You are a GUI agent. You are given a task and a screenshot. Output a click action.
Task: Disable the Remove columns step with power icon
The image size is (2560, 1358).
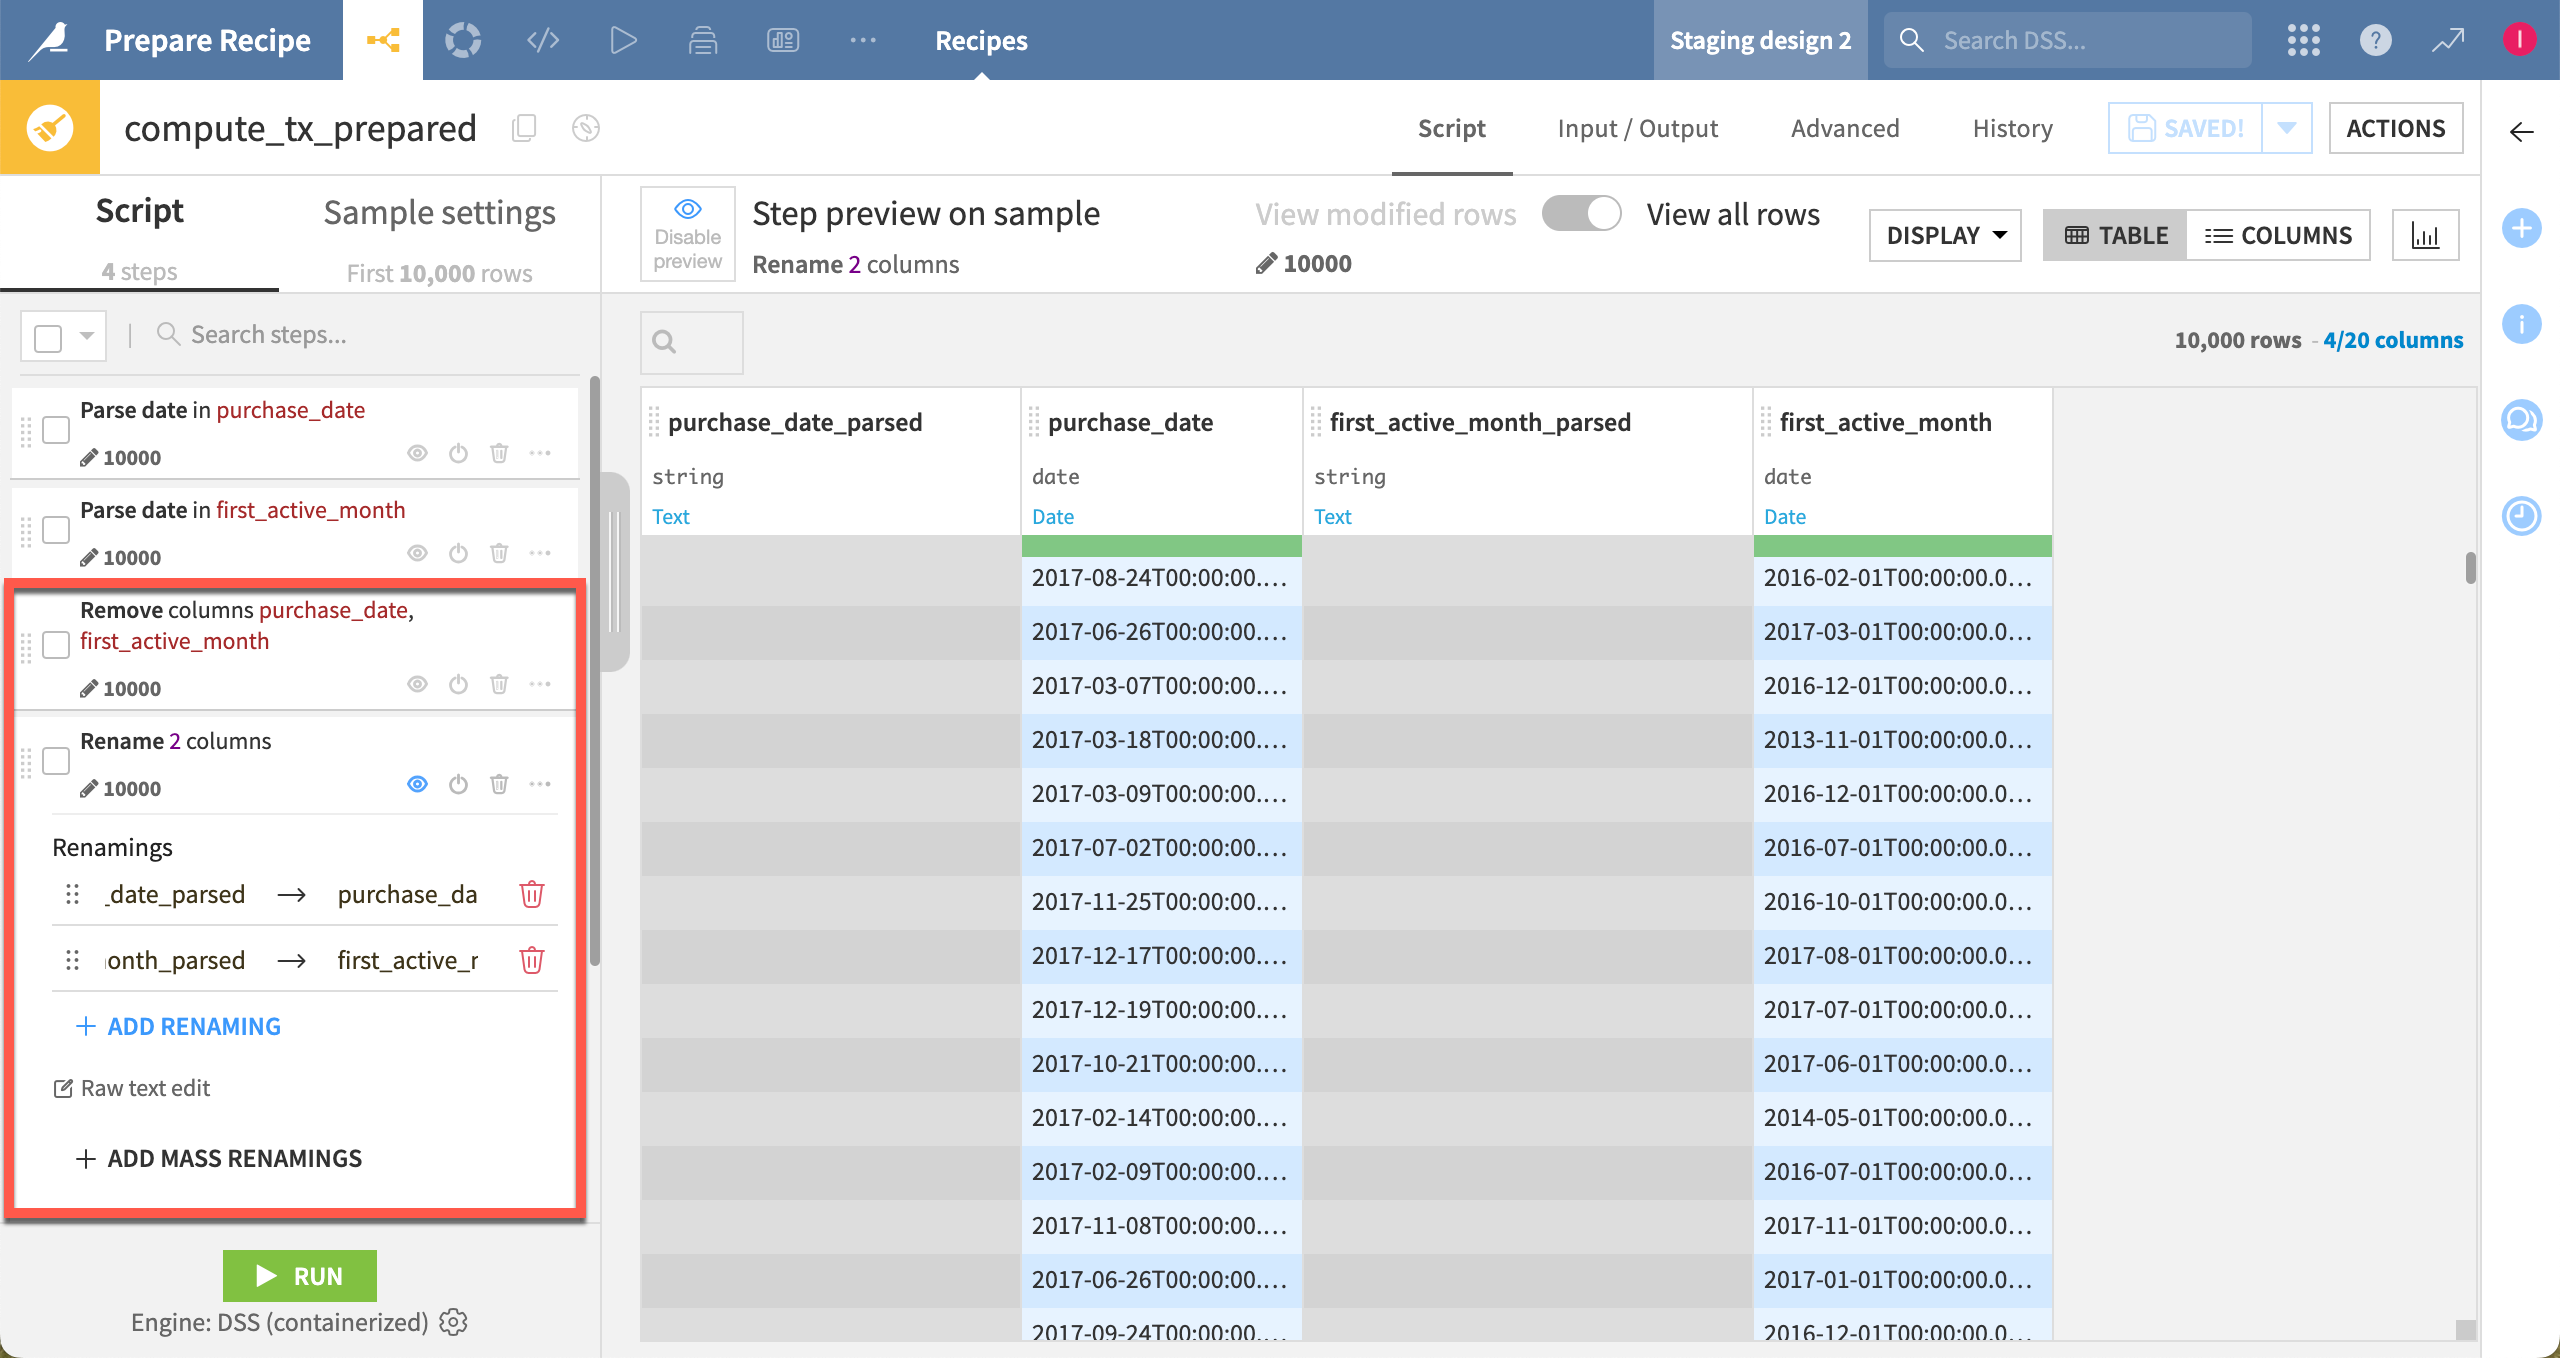tap(458, 684)
